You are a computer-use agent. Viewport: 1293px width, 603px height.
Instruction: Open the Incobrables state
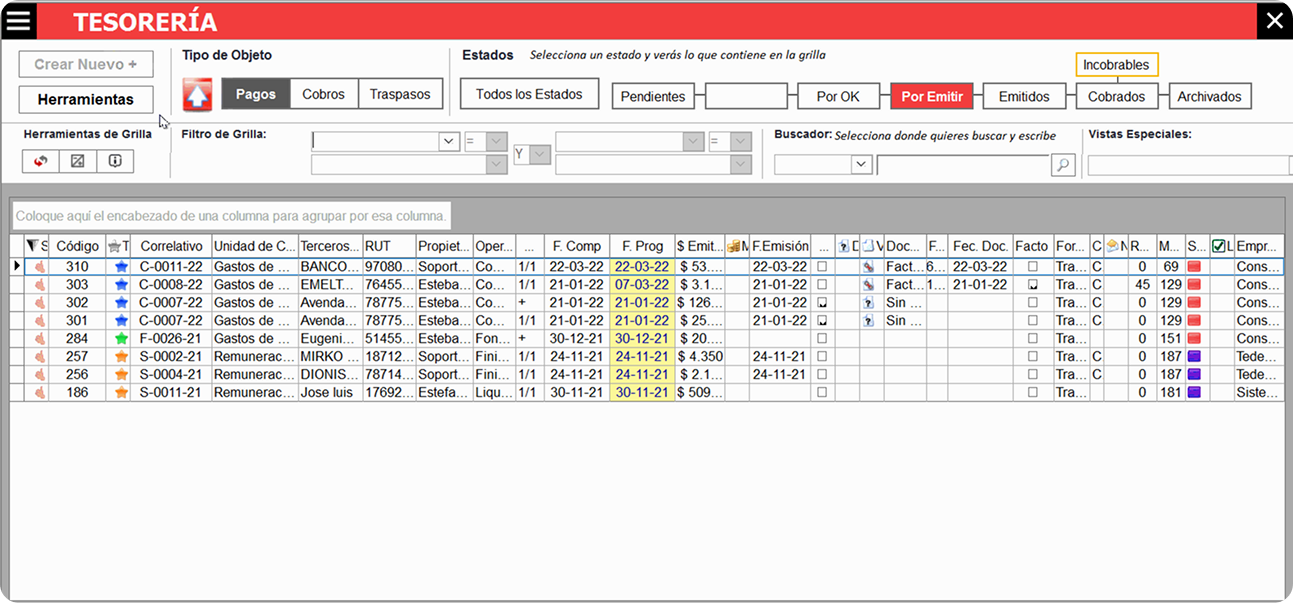click(1117, 65)
